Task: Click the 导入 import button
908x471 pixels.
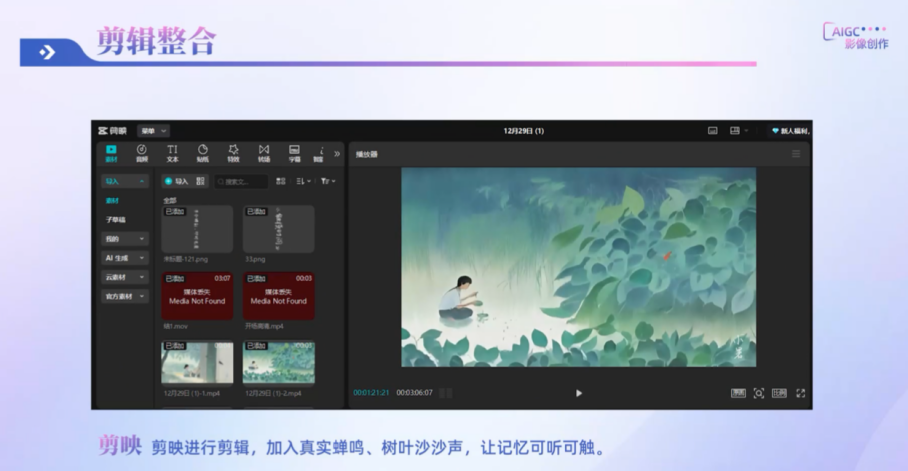Action: click(x=177, y=181)
